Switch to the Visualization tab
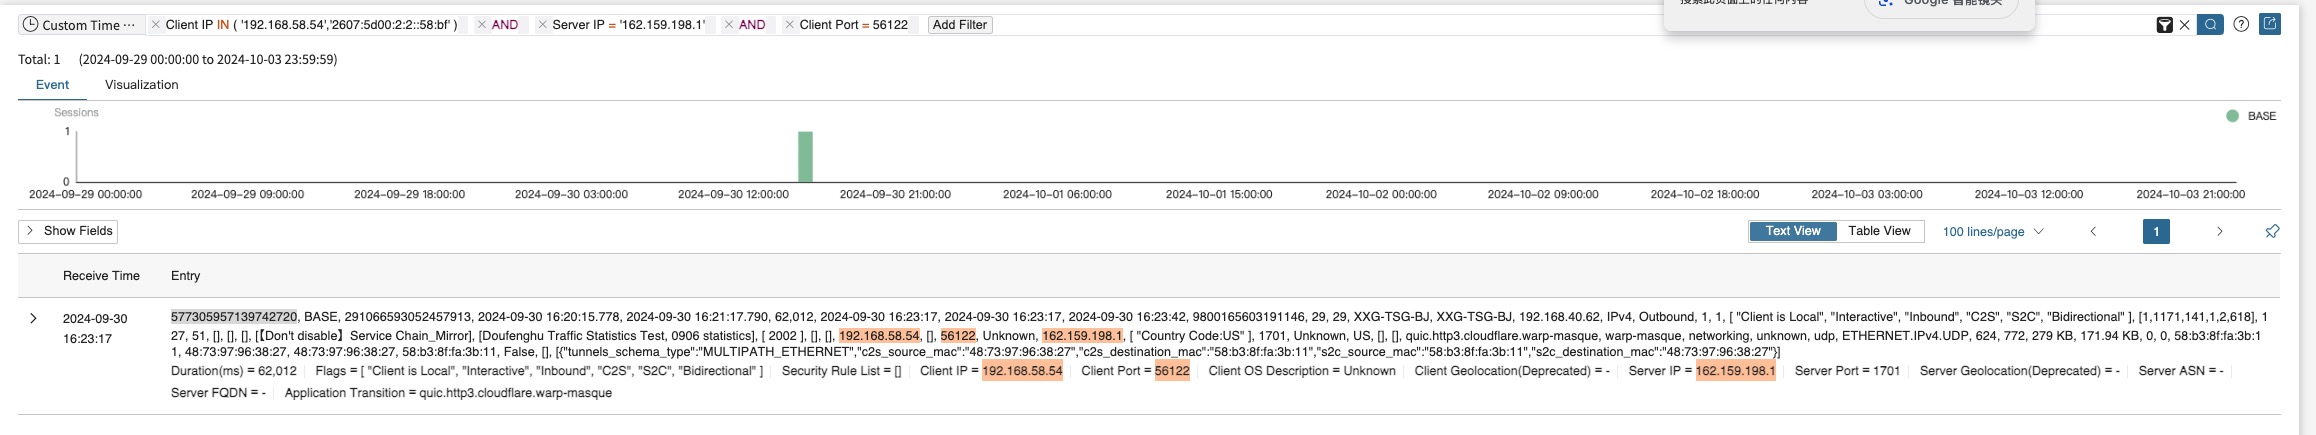 141,85
